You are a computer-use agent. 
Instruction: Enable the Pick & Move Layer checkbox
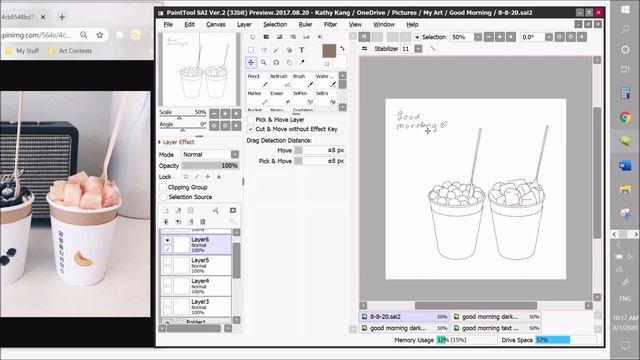point(251,120)
